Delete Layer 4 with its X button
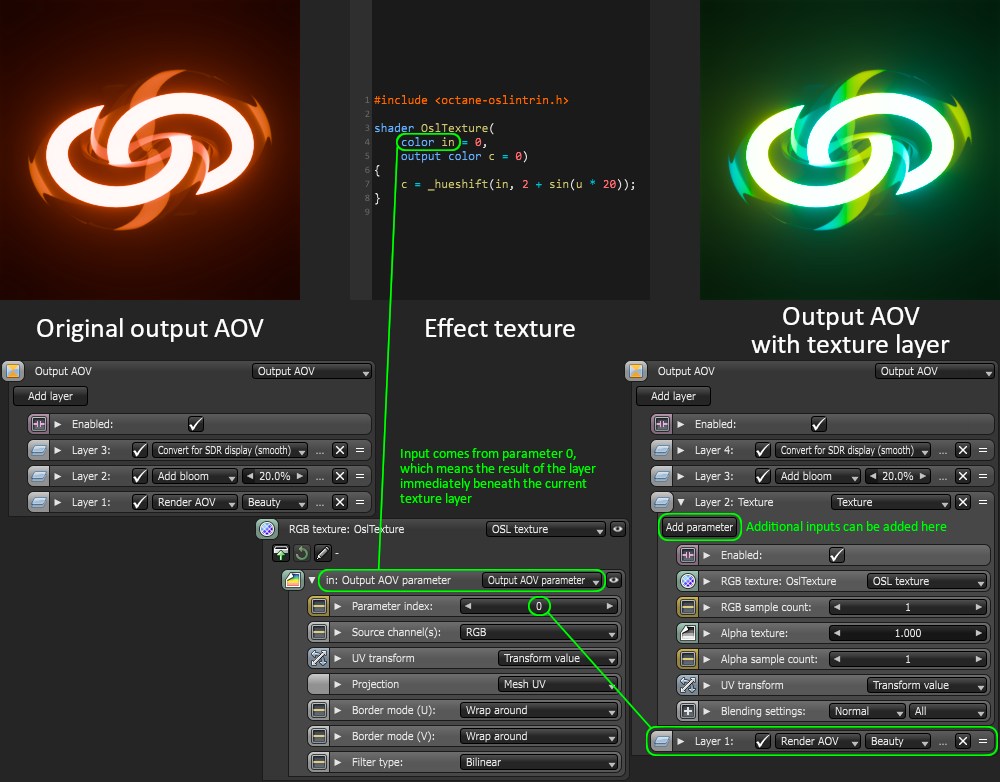 963,449
